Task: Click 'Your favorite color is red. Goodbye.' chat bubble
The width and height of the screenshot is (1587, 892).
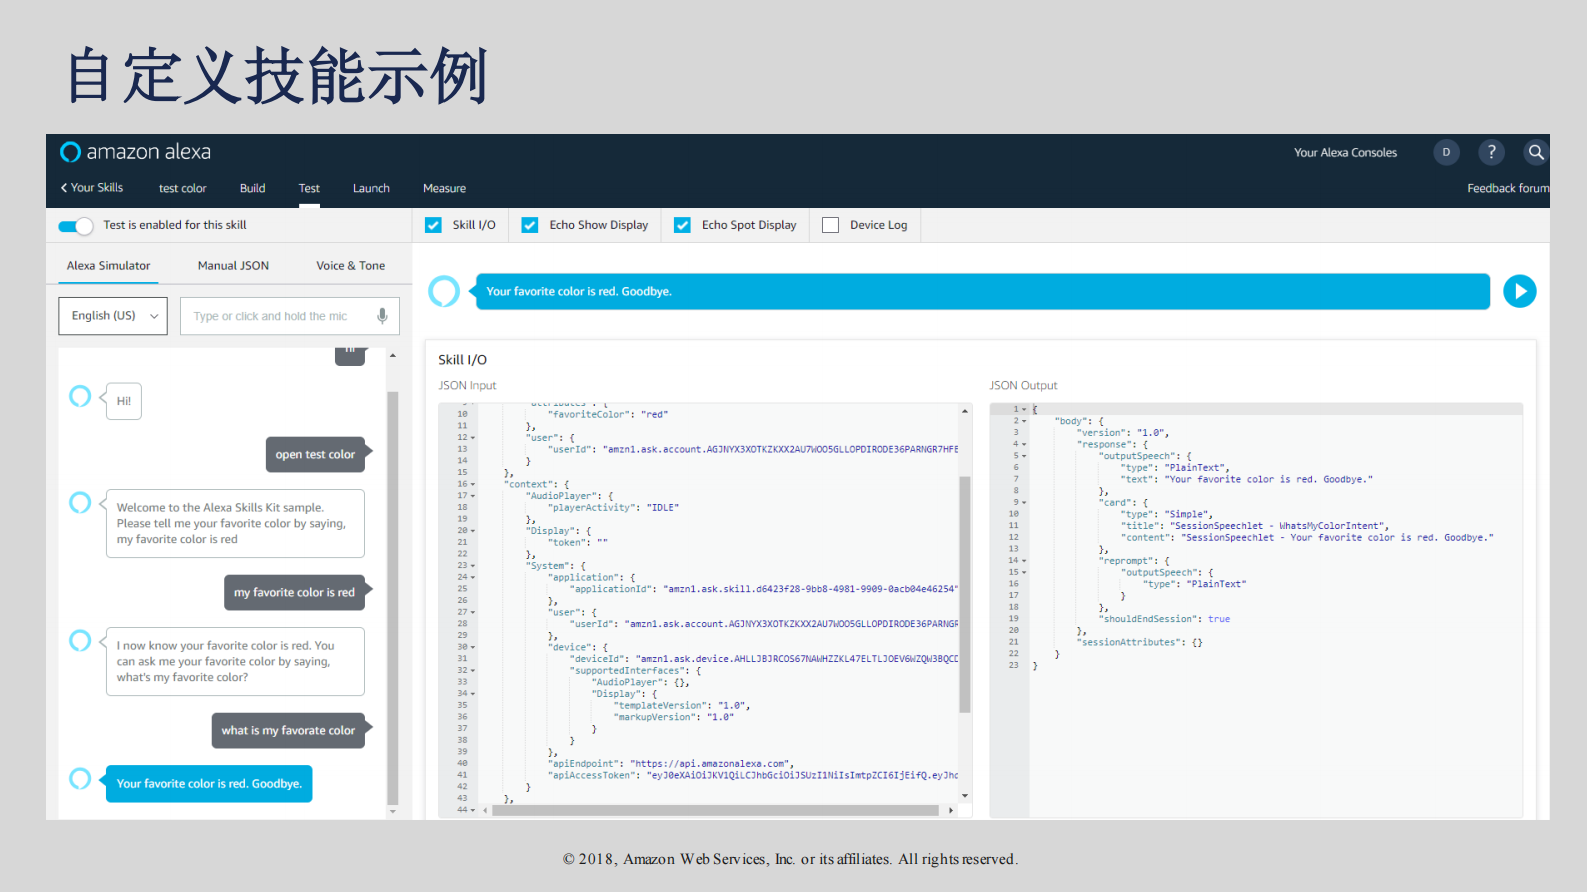Action: tap(209, 784)
